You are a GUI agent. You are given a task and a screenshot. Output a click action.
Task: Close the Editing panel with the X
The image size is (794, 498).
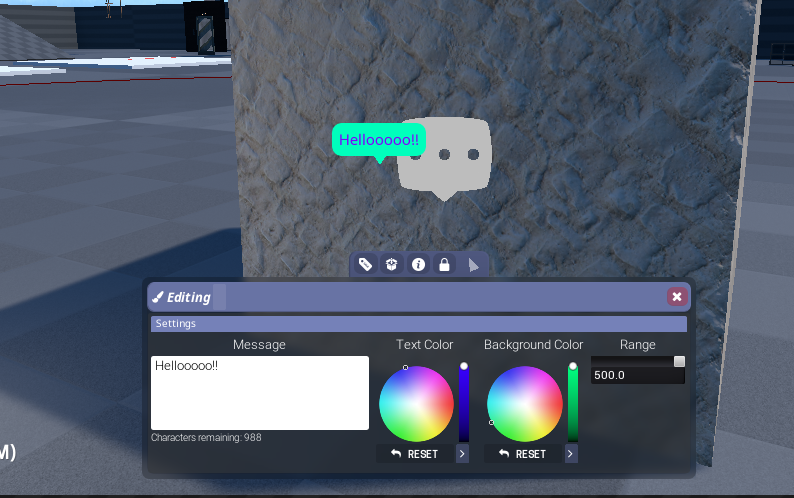coord(677,297)
